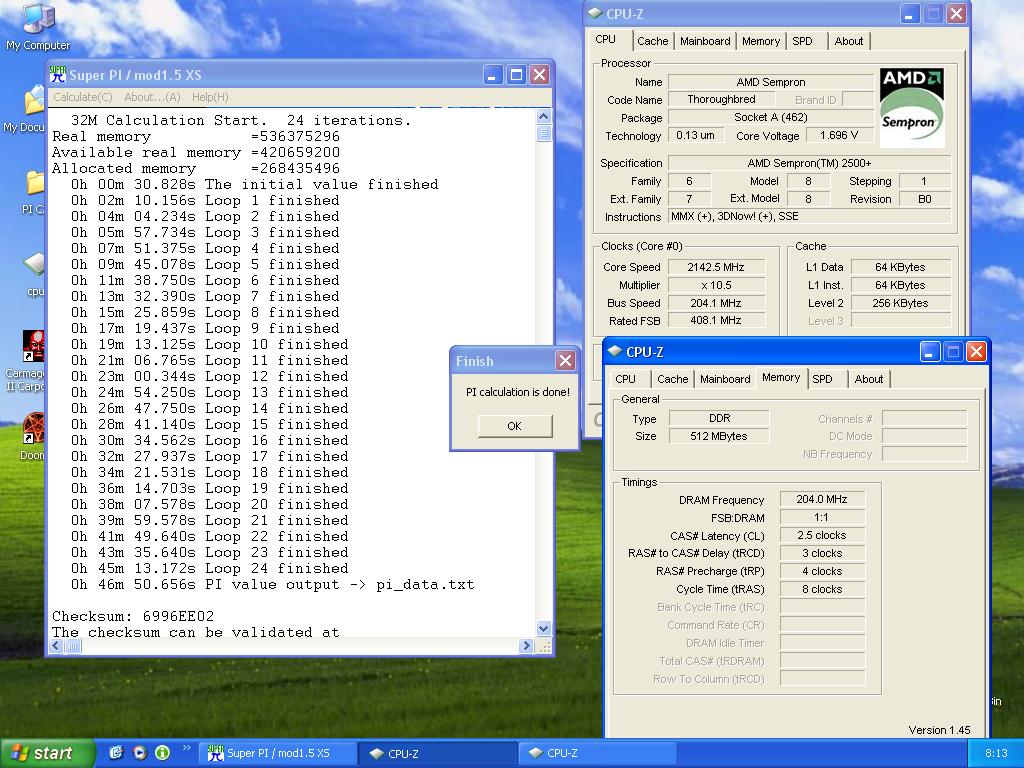Viewport: 1024px width, 768px height.
Task: Click Super PI vertical scrollbar up arrow
Action: 543,116
